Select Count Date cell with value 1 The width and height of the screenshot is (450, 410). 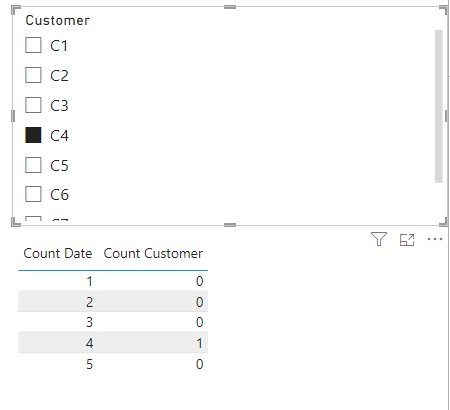58,281
